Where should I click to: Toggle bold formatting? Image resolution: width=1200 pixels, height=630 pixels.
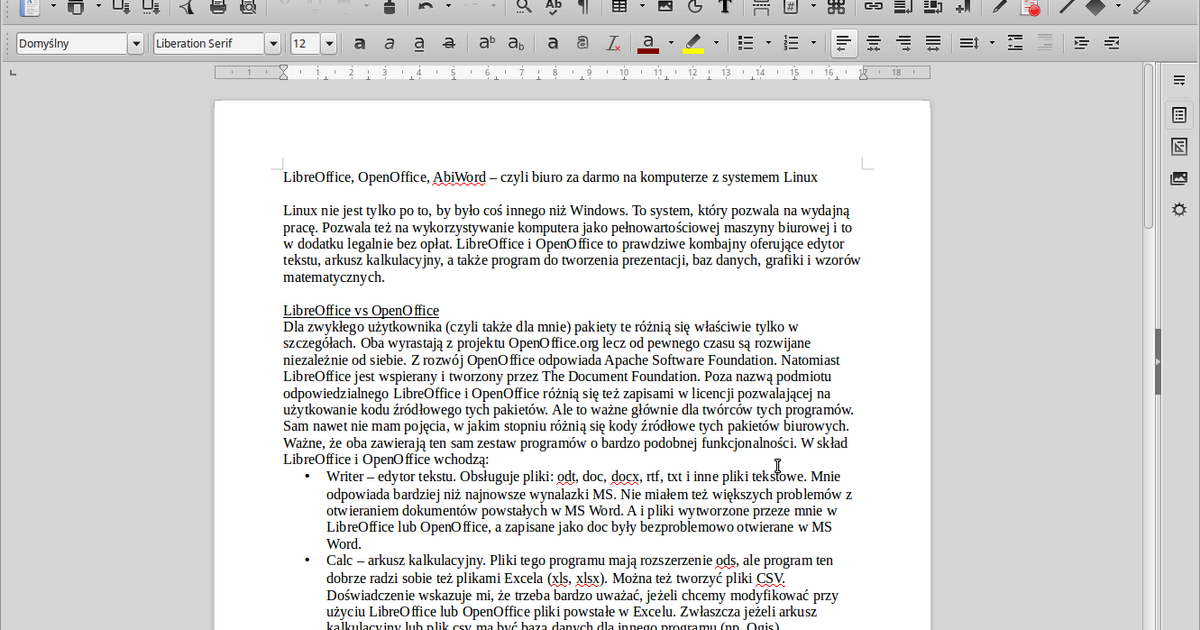[x=360, y=44]
